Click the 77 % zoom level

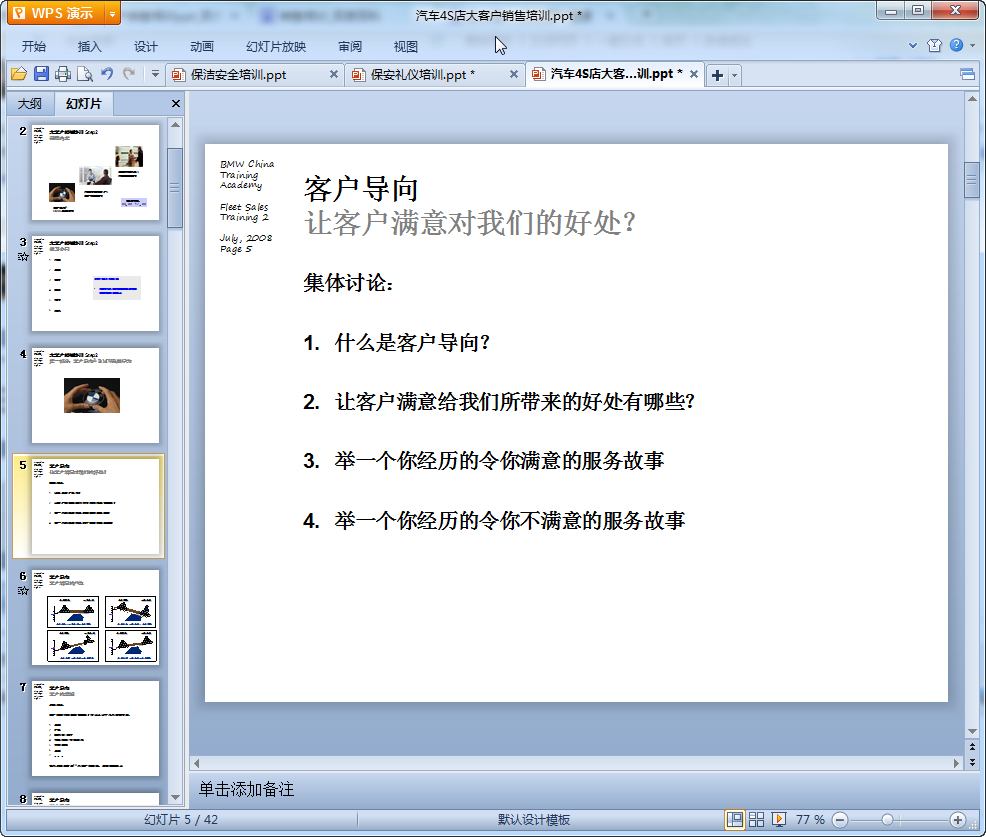(x=810, y=819)
